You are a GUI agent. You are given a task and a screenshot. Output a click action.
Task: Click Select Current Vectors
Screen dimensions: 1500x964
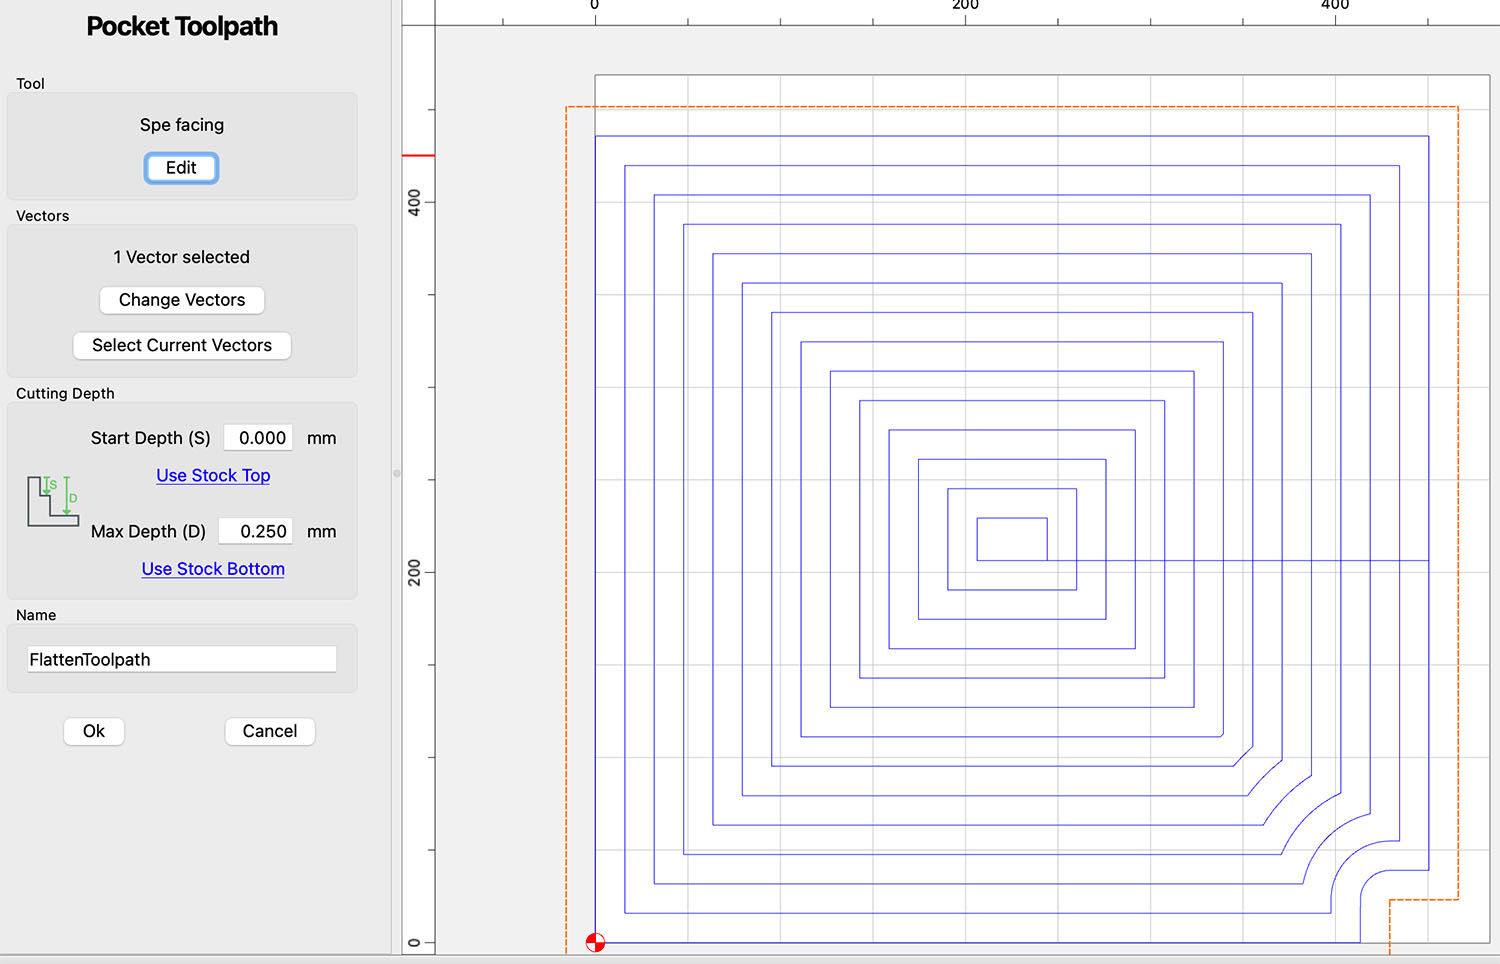(x=182, y=345)
